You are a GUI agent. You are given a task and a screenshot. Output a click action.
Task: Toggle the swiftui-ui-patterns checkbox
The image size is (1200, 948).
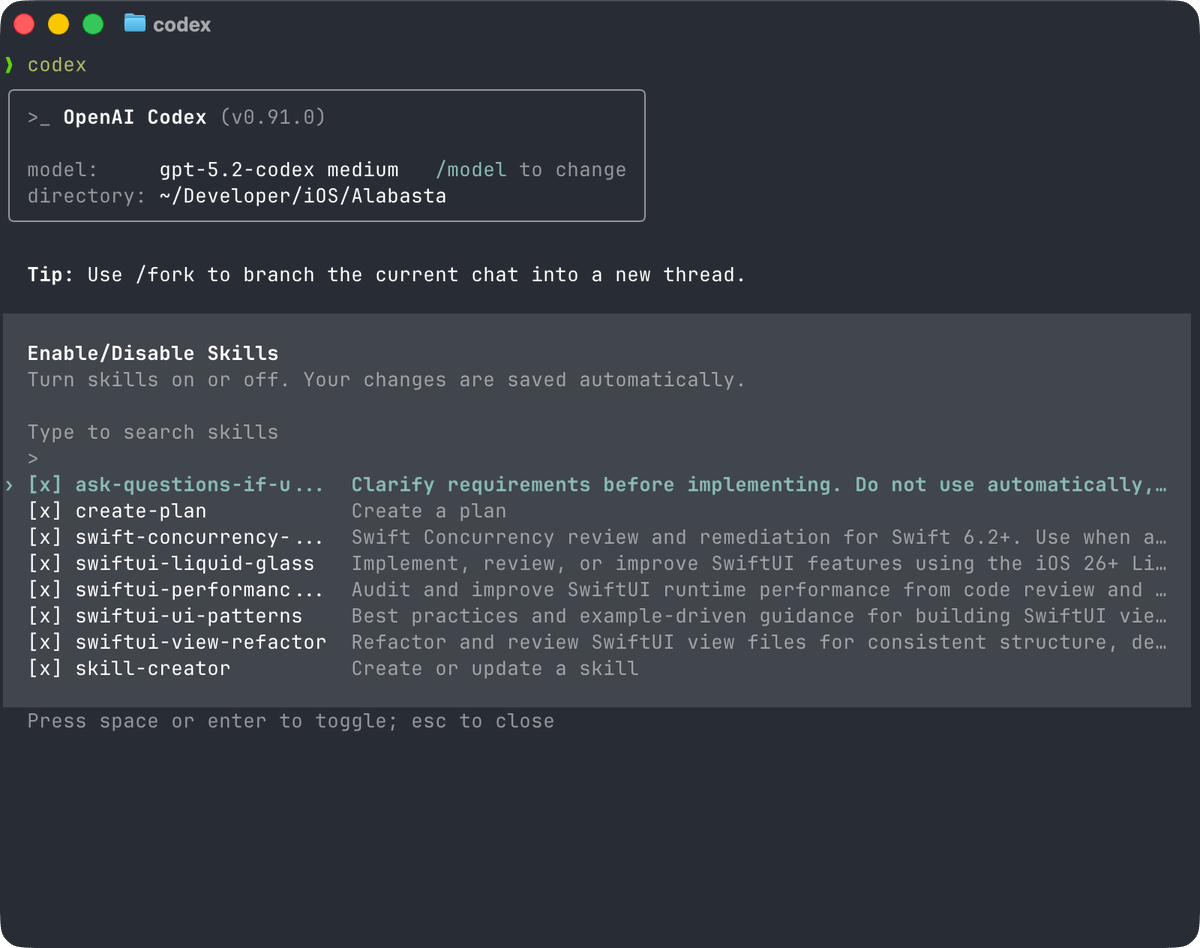tap(44, 616)
